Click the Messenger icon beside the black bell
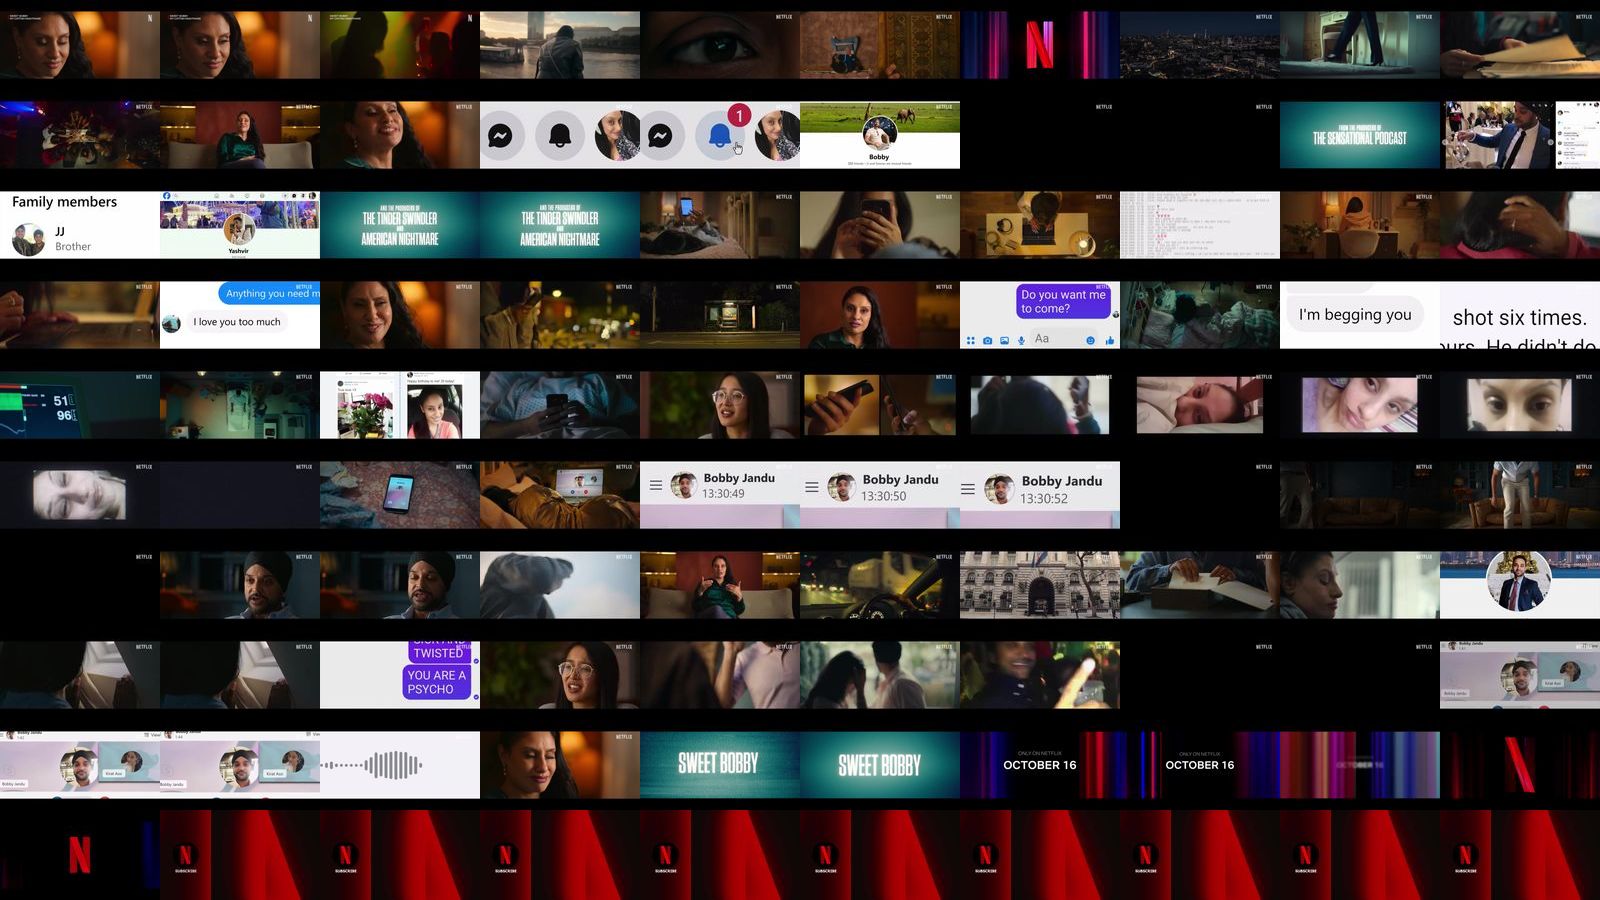 [x=500, y=135]
